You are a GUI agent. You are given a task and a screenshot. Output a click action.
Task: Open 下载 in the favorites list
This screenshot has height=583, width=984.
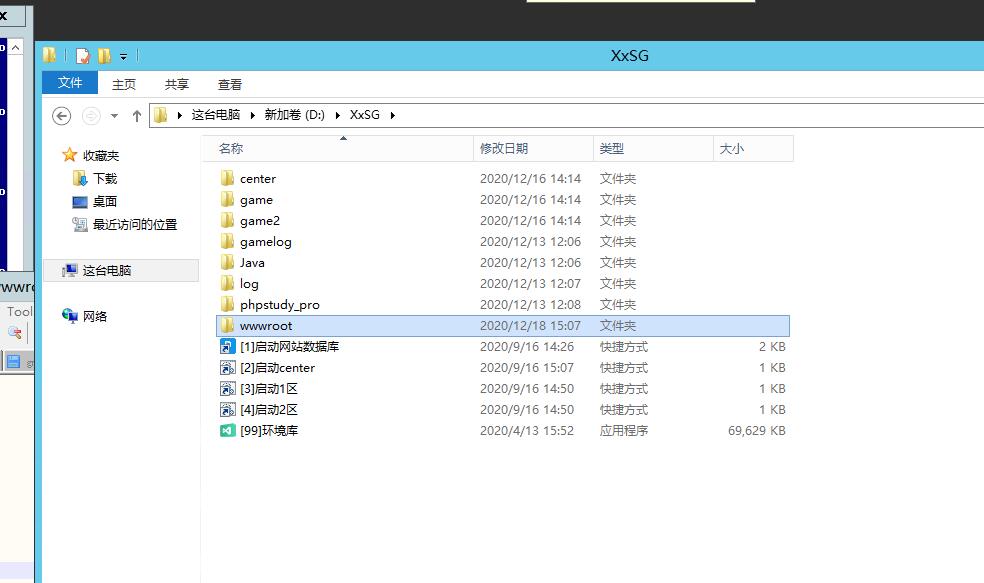click(x=105, y=178)
